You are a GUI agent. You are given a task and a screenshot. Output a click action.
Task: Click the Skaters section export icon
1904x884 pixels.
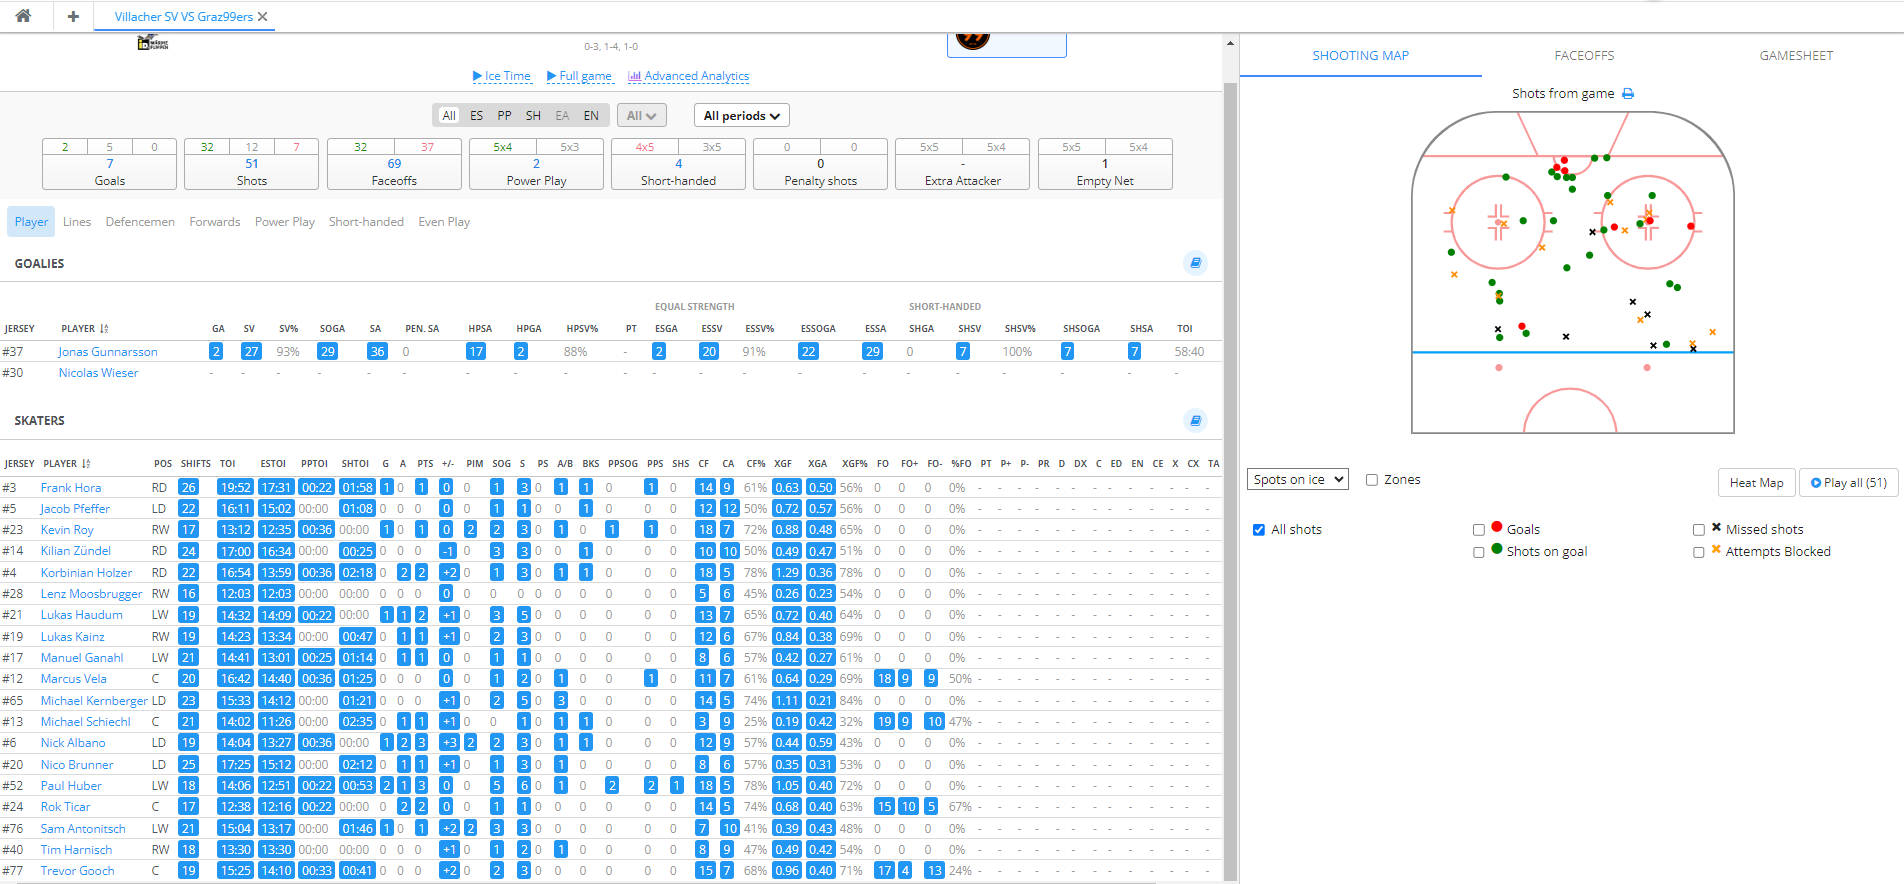pyautogui.click(x=1195, y=420)
